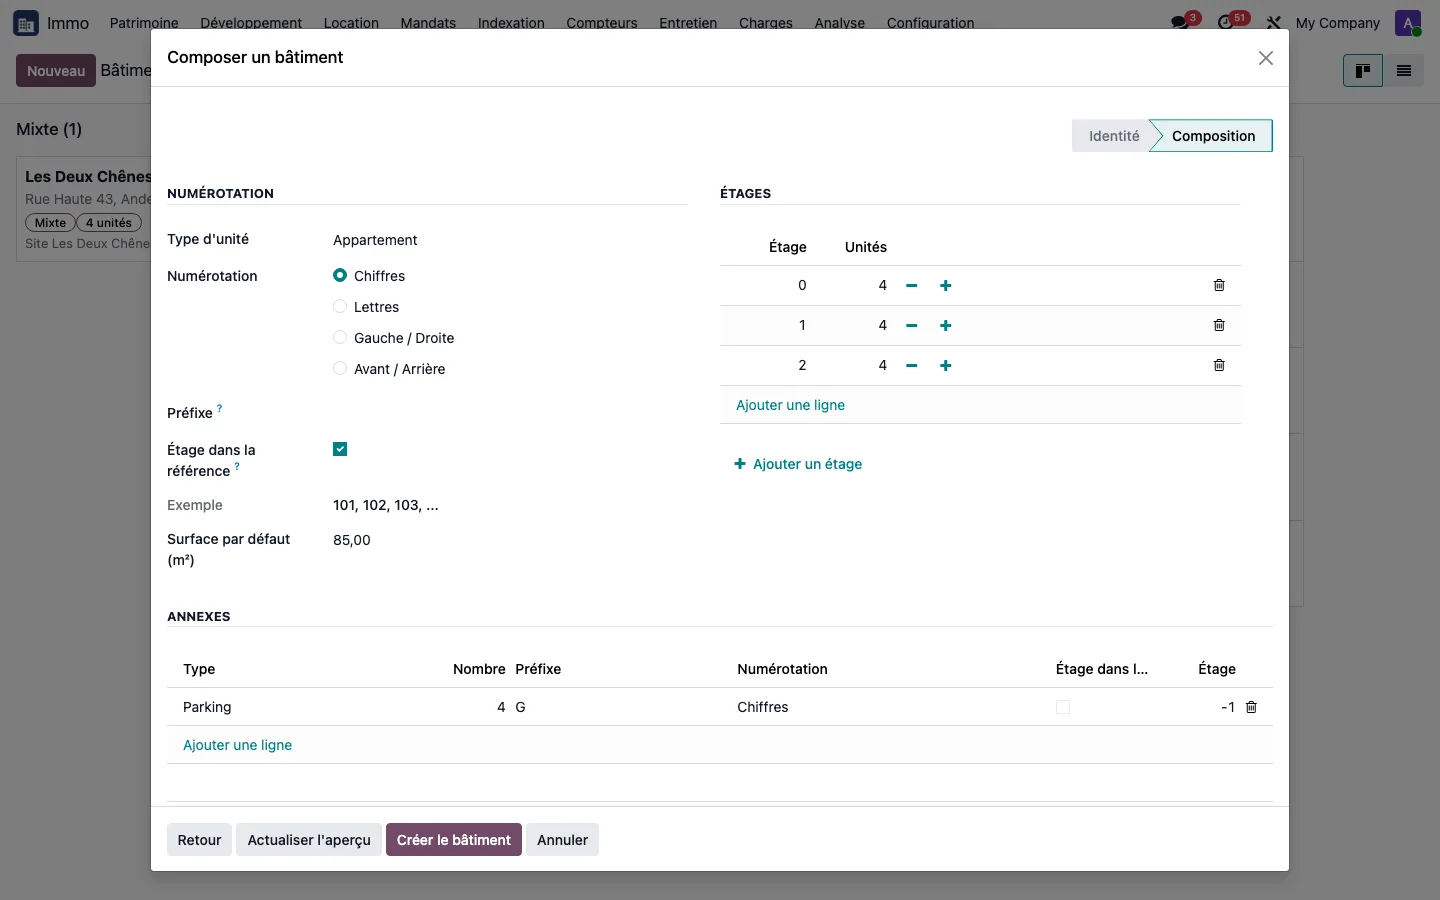The width and height of the screenshot is (1440, 900).
Task: Decrease units for floor 0
Action: click(912, 286)
